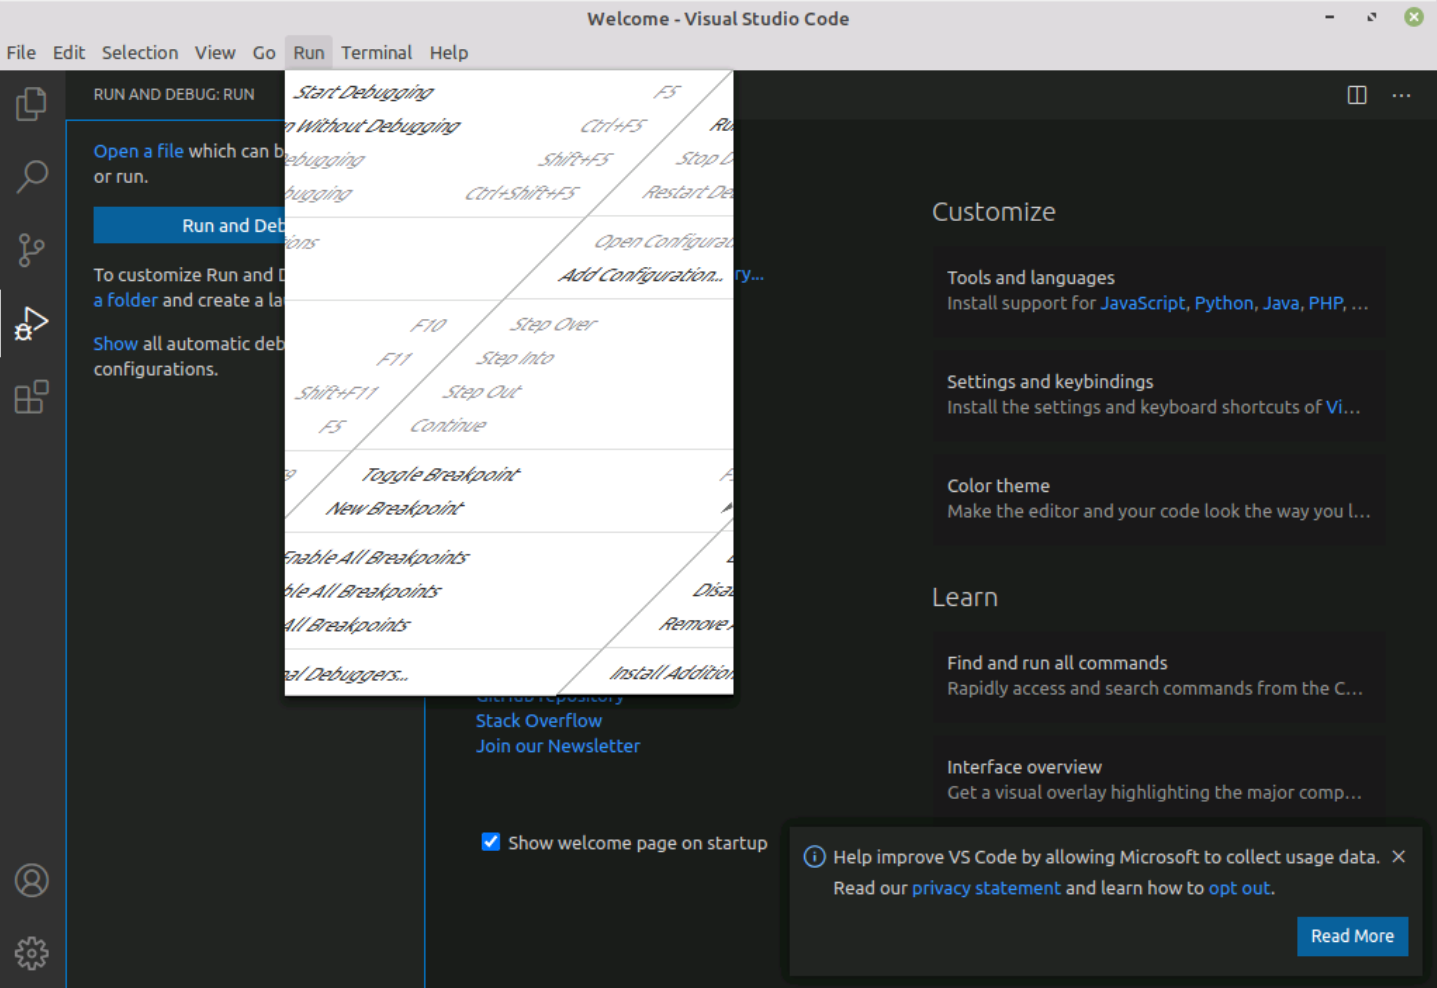Image resolution: width=1437 pixels, height=988 pixels.
Task: Open the Explorer view in the activity bar
Action: coord(31,103)
